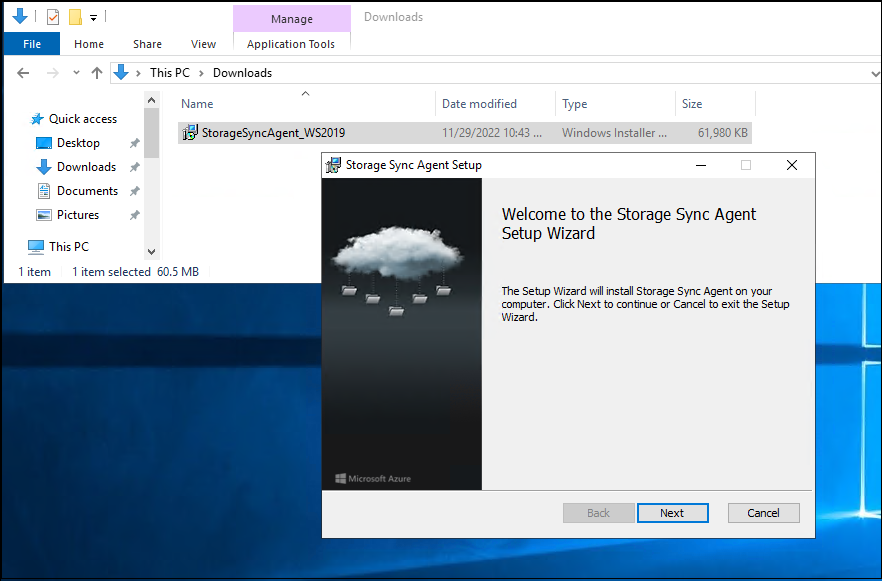Click the pin icon next to Downloads
The width and height of the screenshot is (882, 581).
(x=134, y=168)
